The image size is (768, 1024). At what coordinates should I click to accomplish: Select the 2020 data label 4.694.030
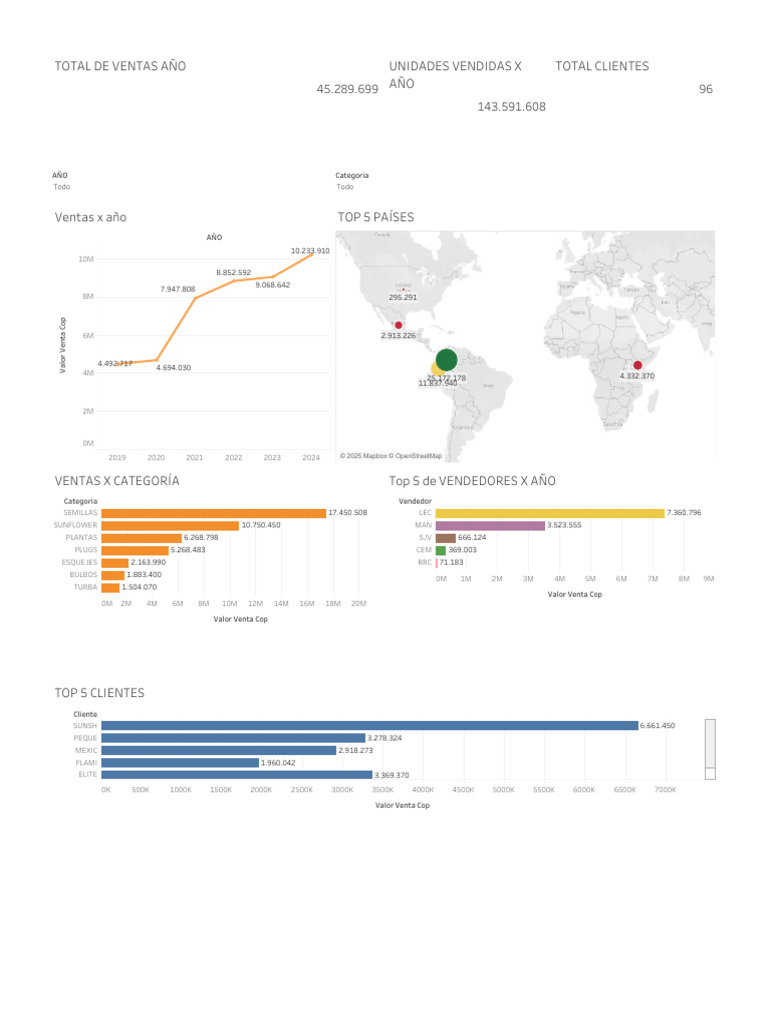(174, 368)
